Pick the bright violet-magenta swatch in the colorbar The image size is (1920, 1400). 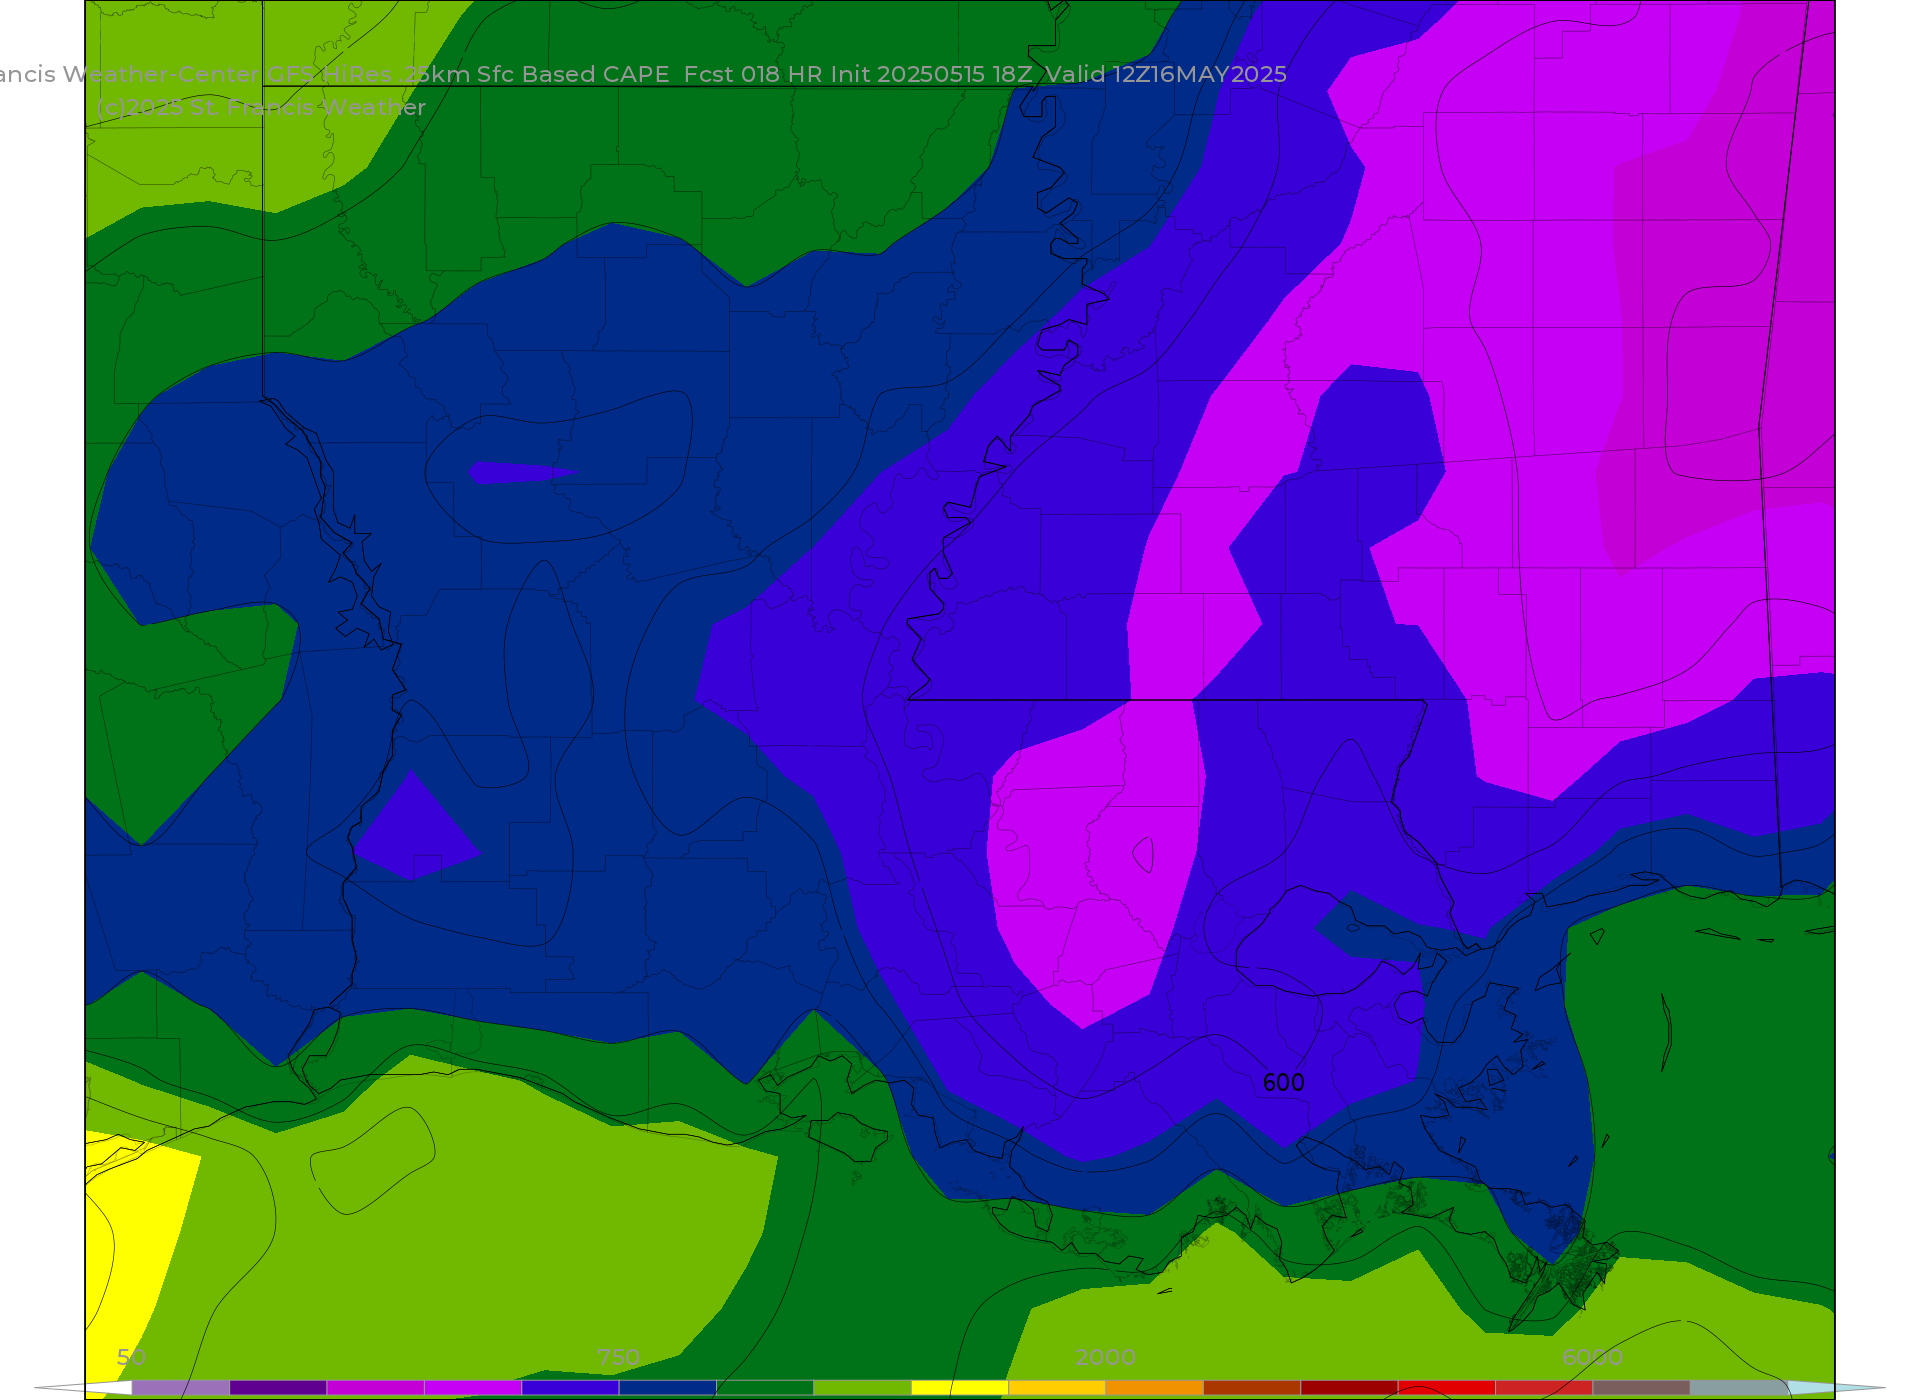tap(473, 1388)
